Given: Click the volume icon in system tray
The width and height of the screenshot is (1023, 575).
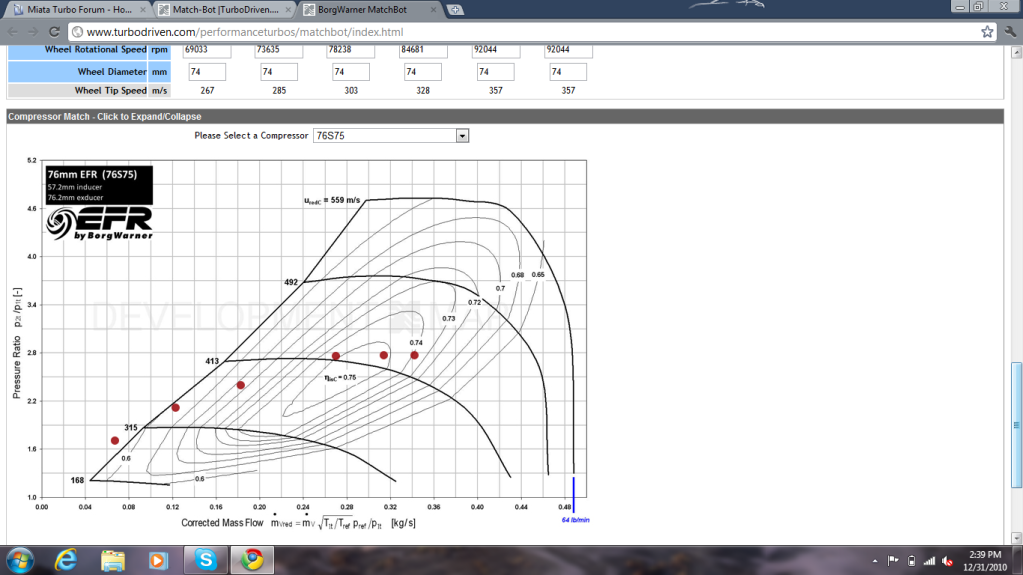Looking at the screenshot, I should [946, 560].
